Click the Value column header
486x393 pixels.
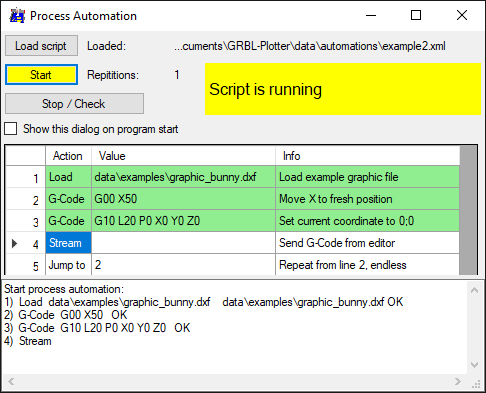(x=183, y=156)
